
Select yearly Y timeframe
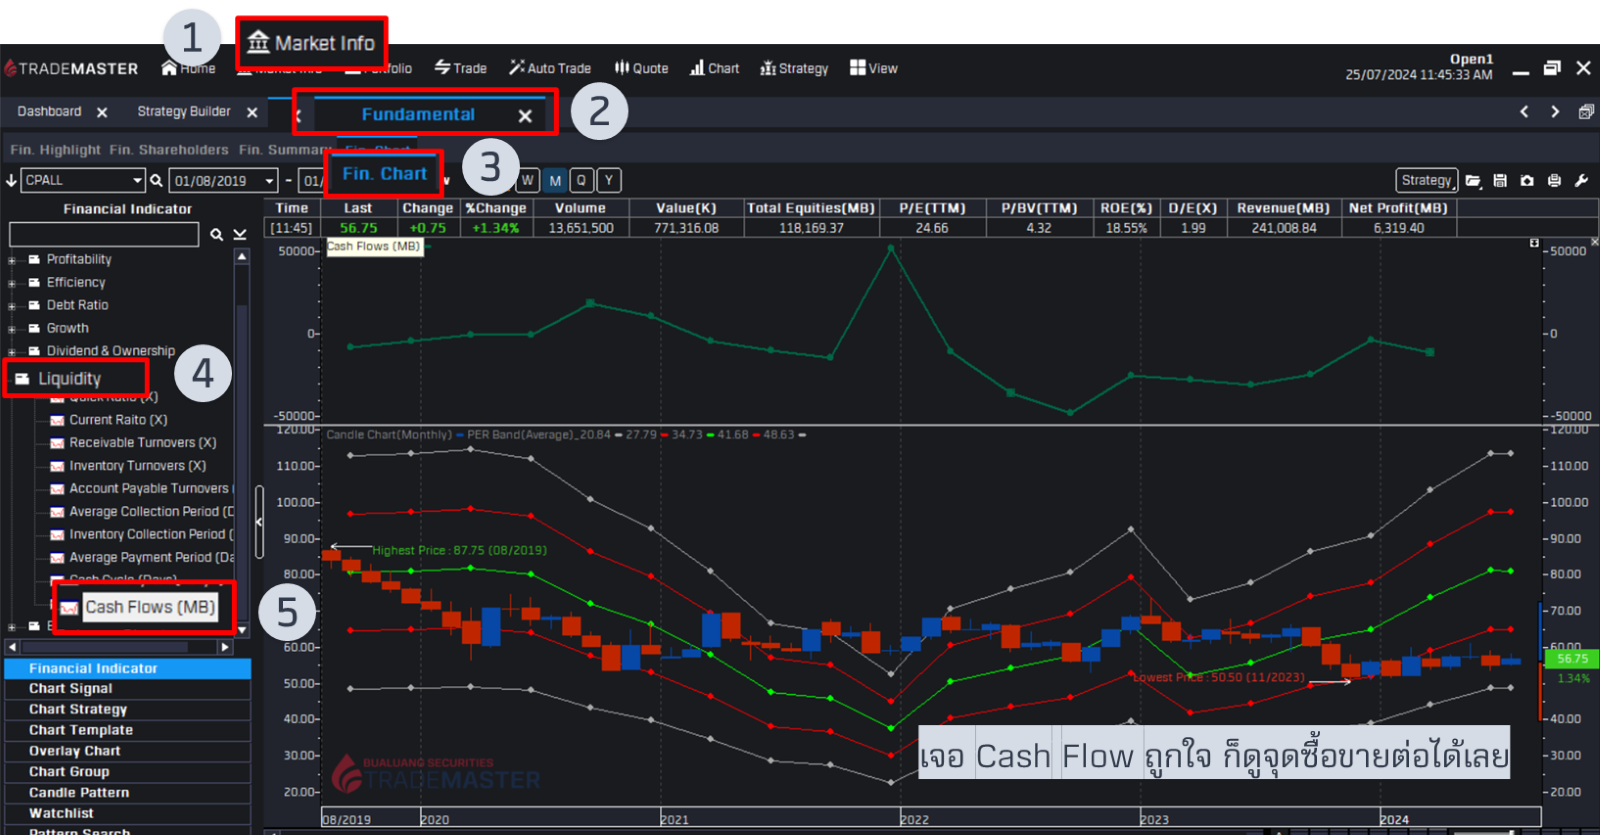point(608,180)
